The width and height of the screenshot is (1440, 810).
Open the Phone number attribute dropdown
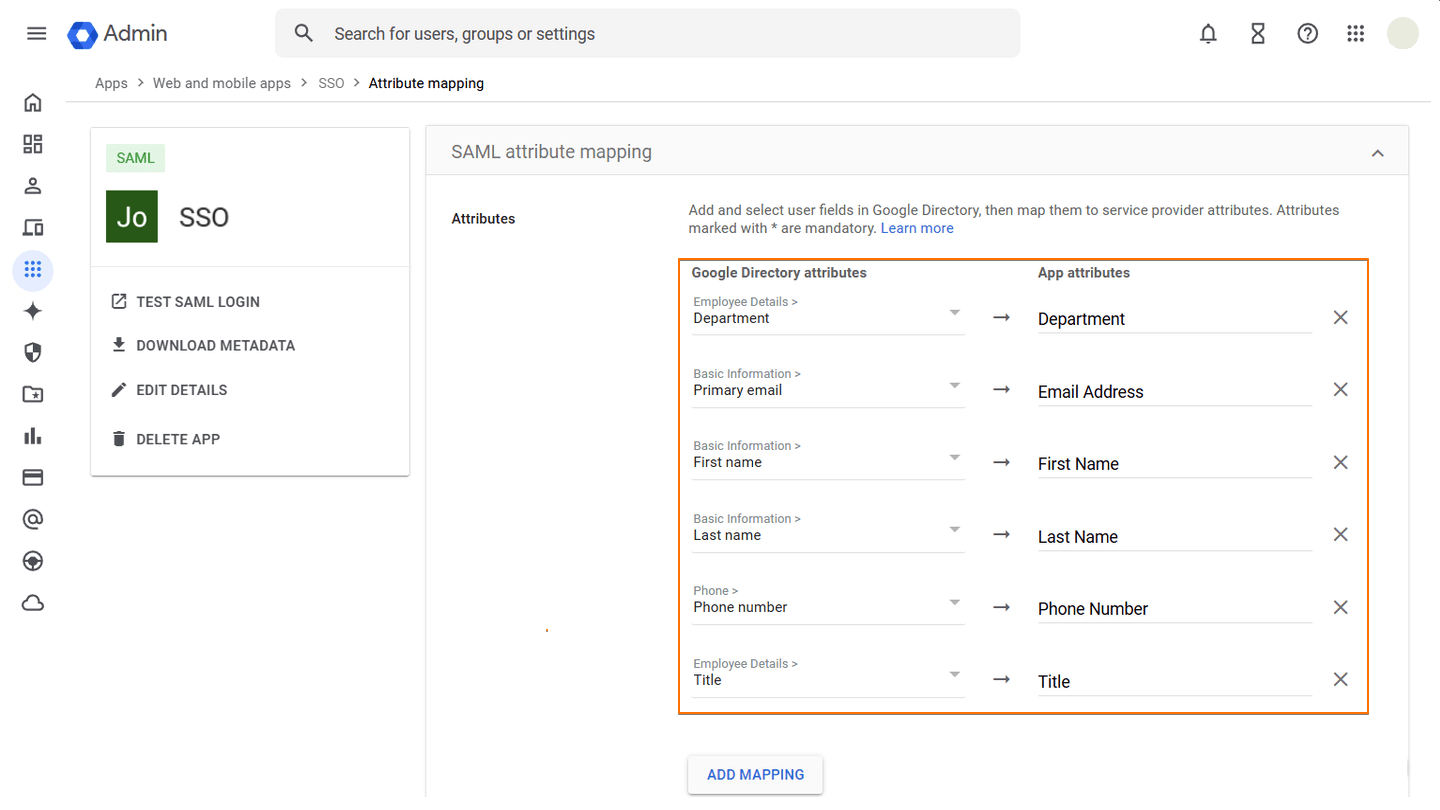pyautogui.click(x=954, y=601)
